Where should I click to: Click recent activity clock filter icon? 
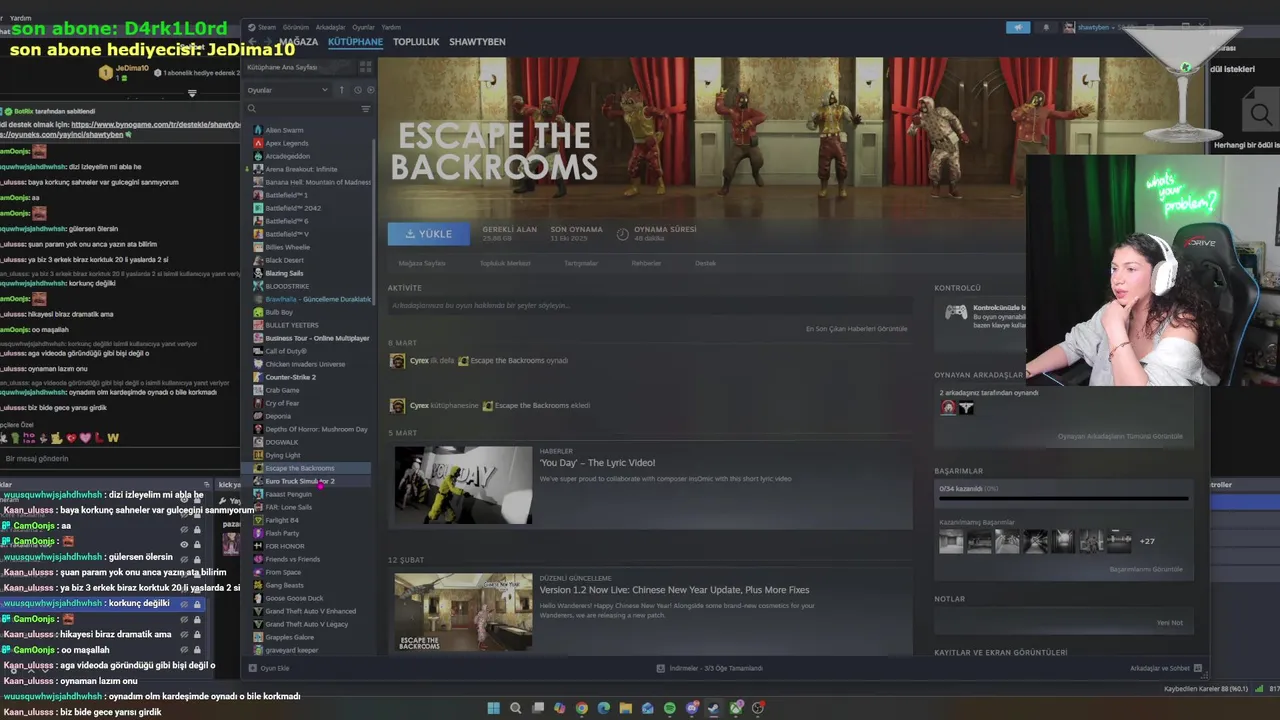pos(357,90)
